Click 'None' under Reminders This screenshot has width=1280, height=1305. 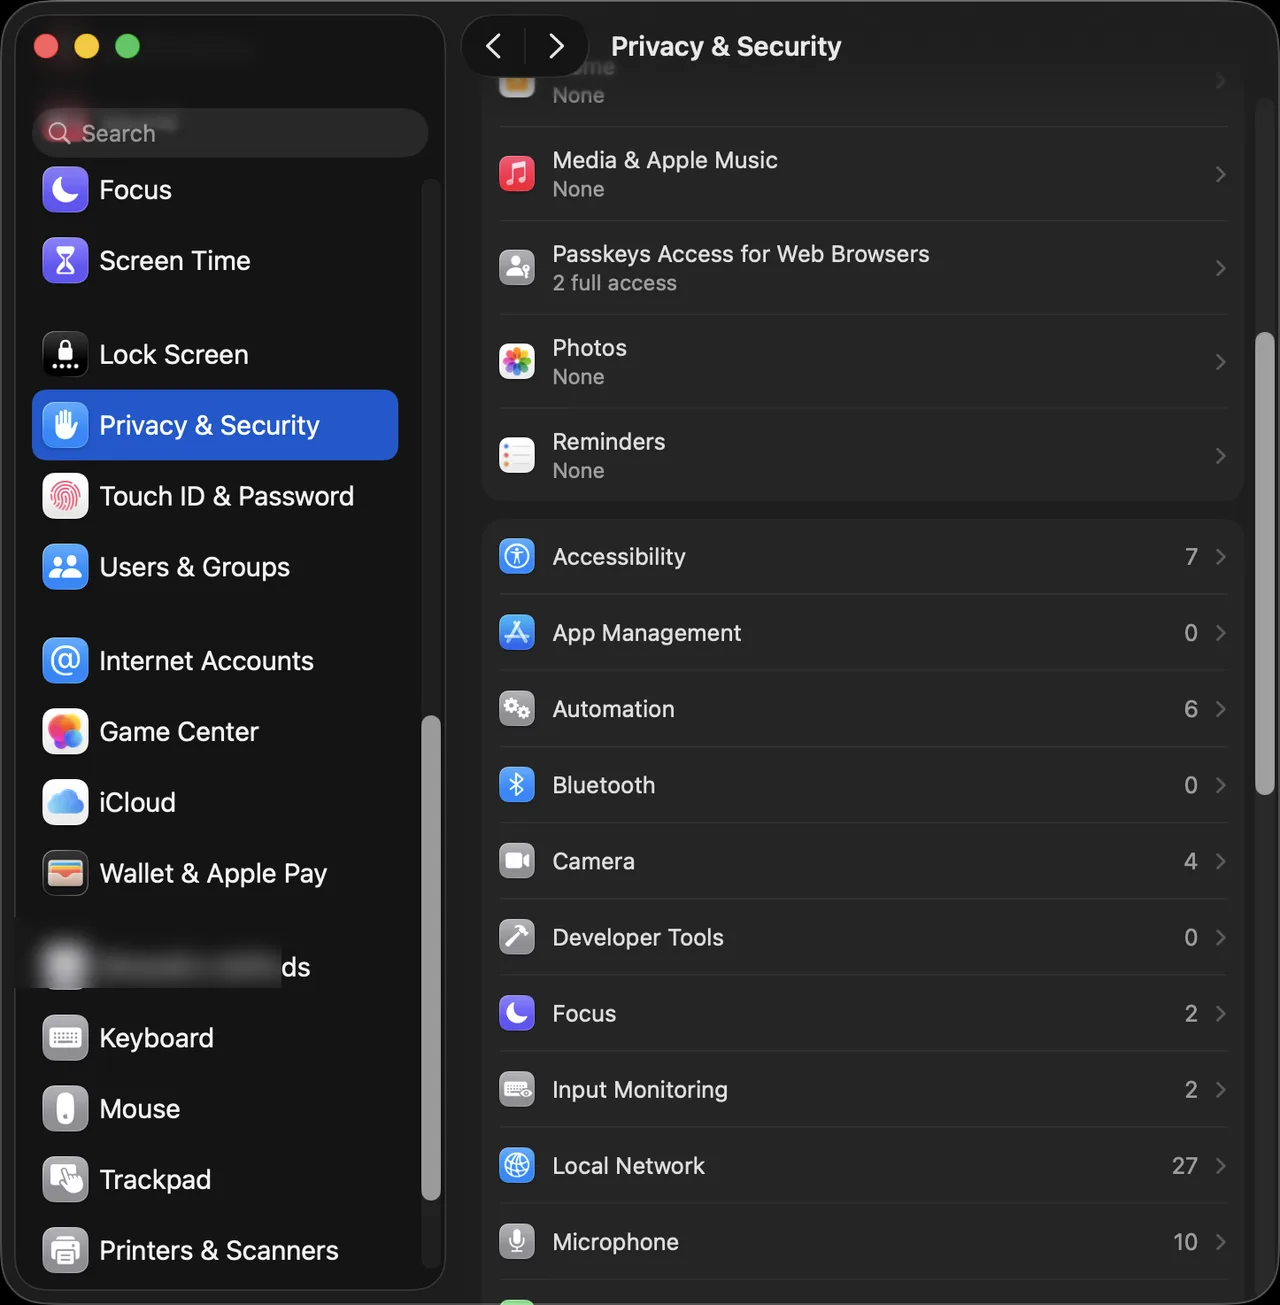click(579, 471)
